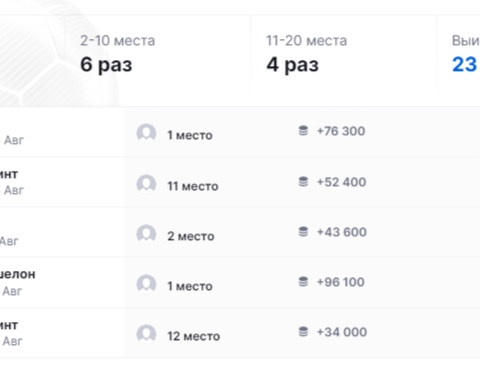This screenshot has height=374, width=480.
Task: Select the 6 раз counter value
Action: coord(106,65)
